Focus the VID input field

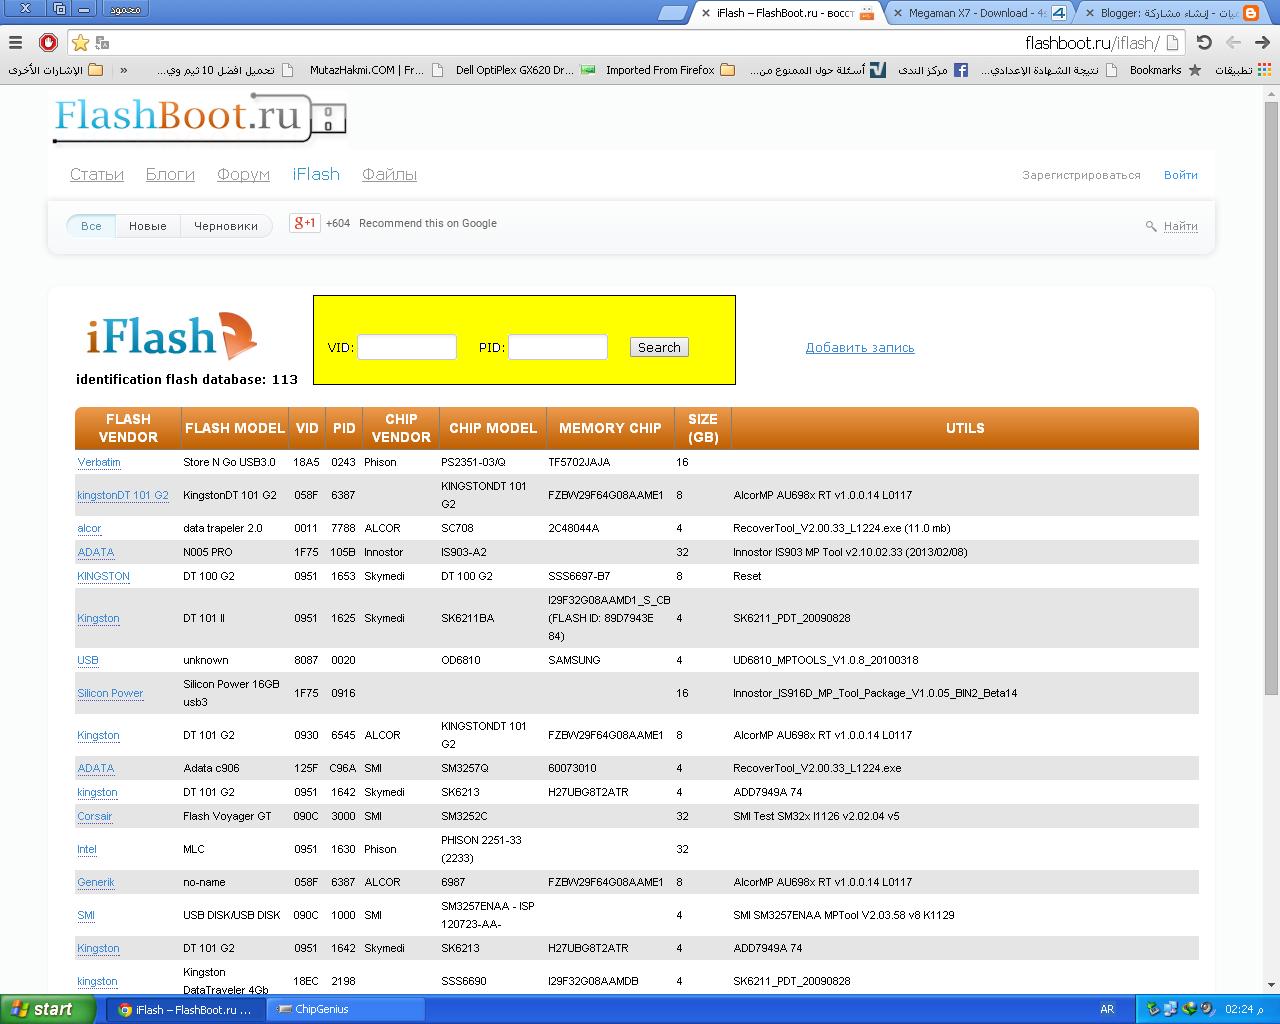click(x=407, y=347)
